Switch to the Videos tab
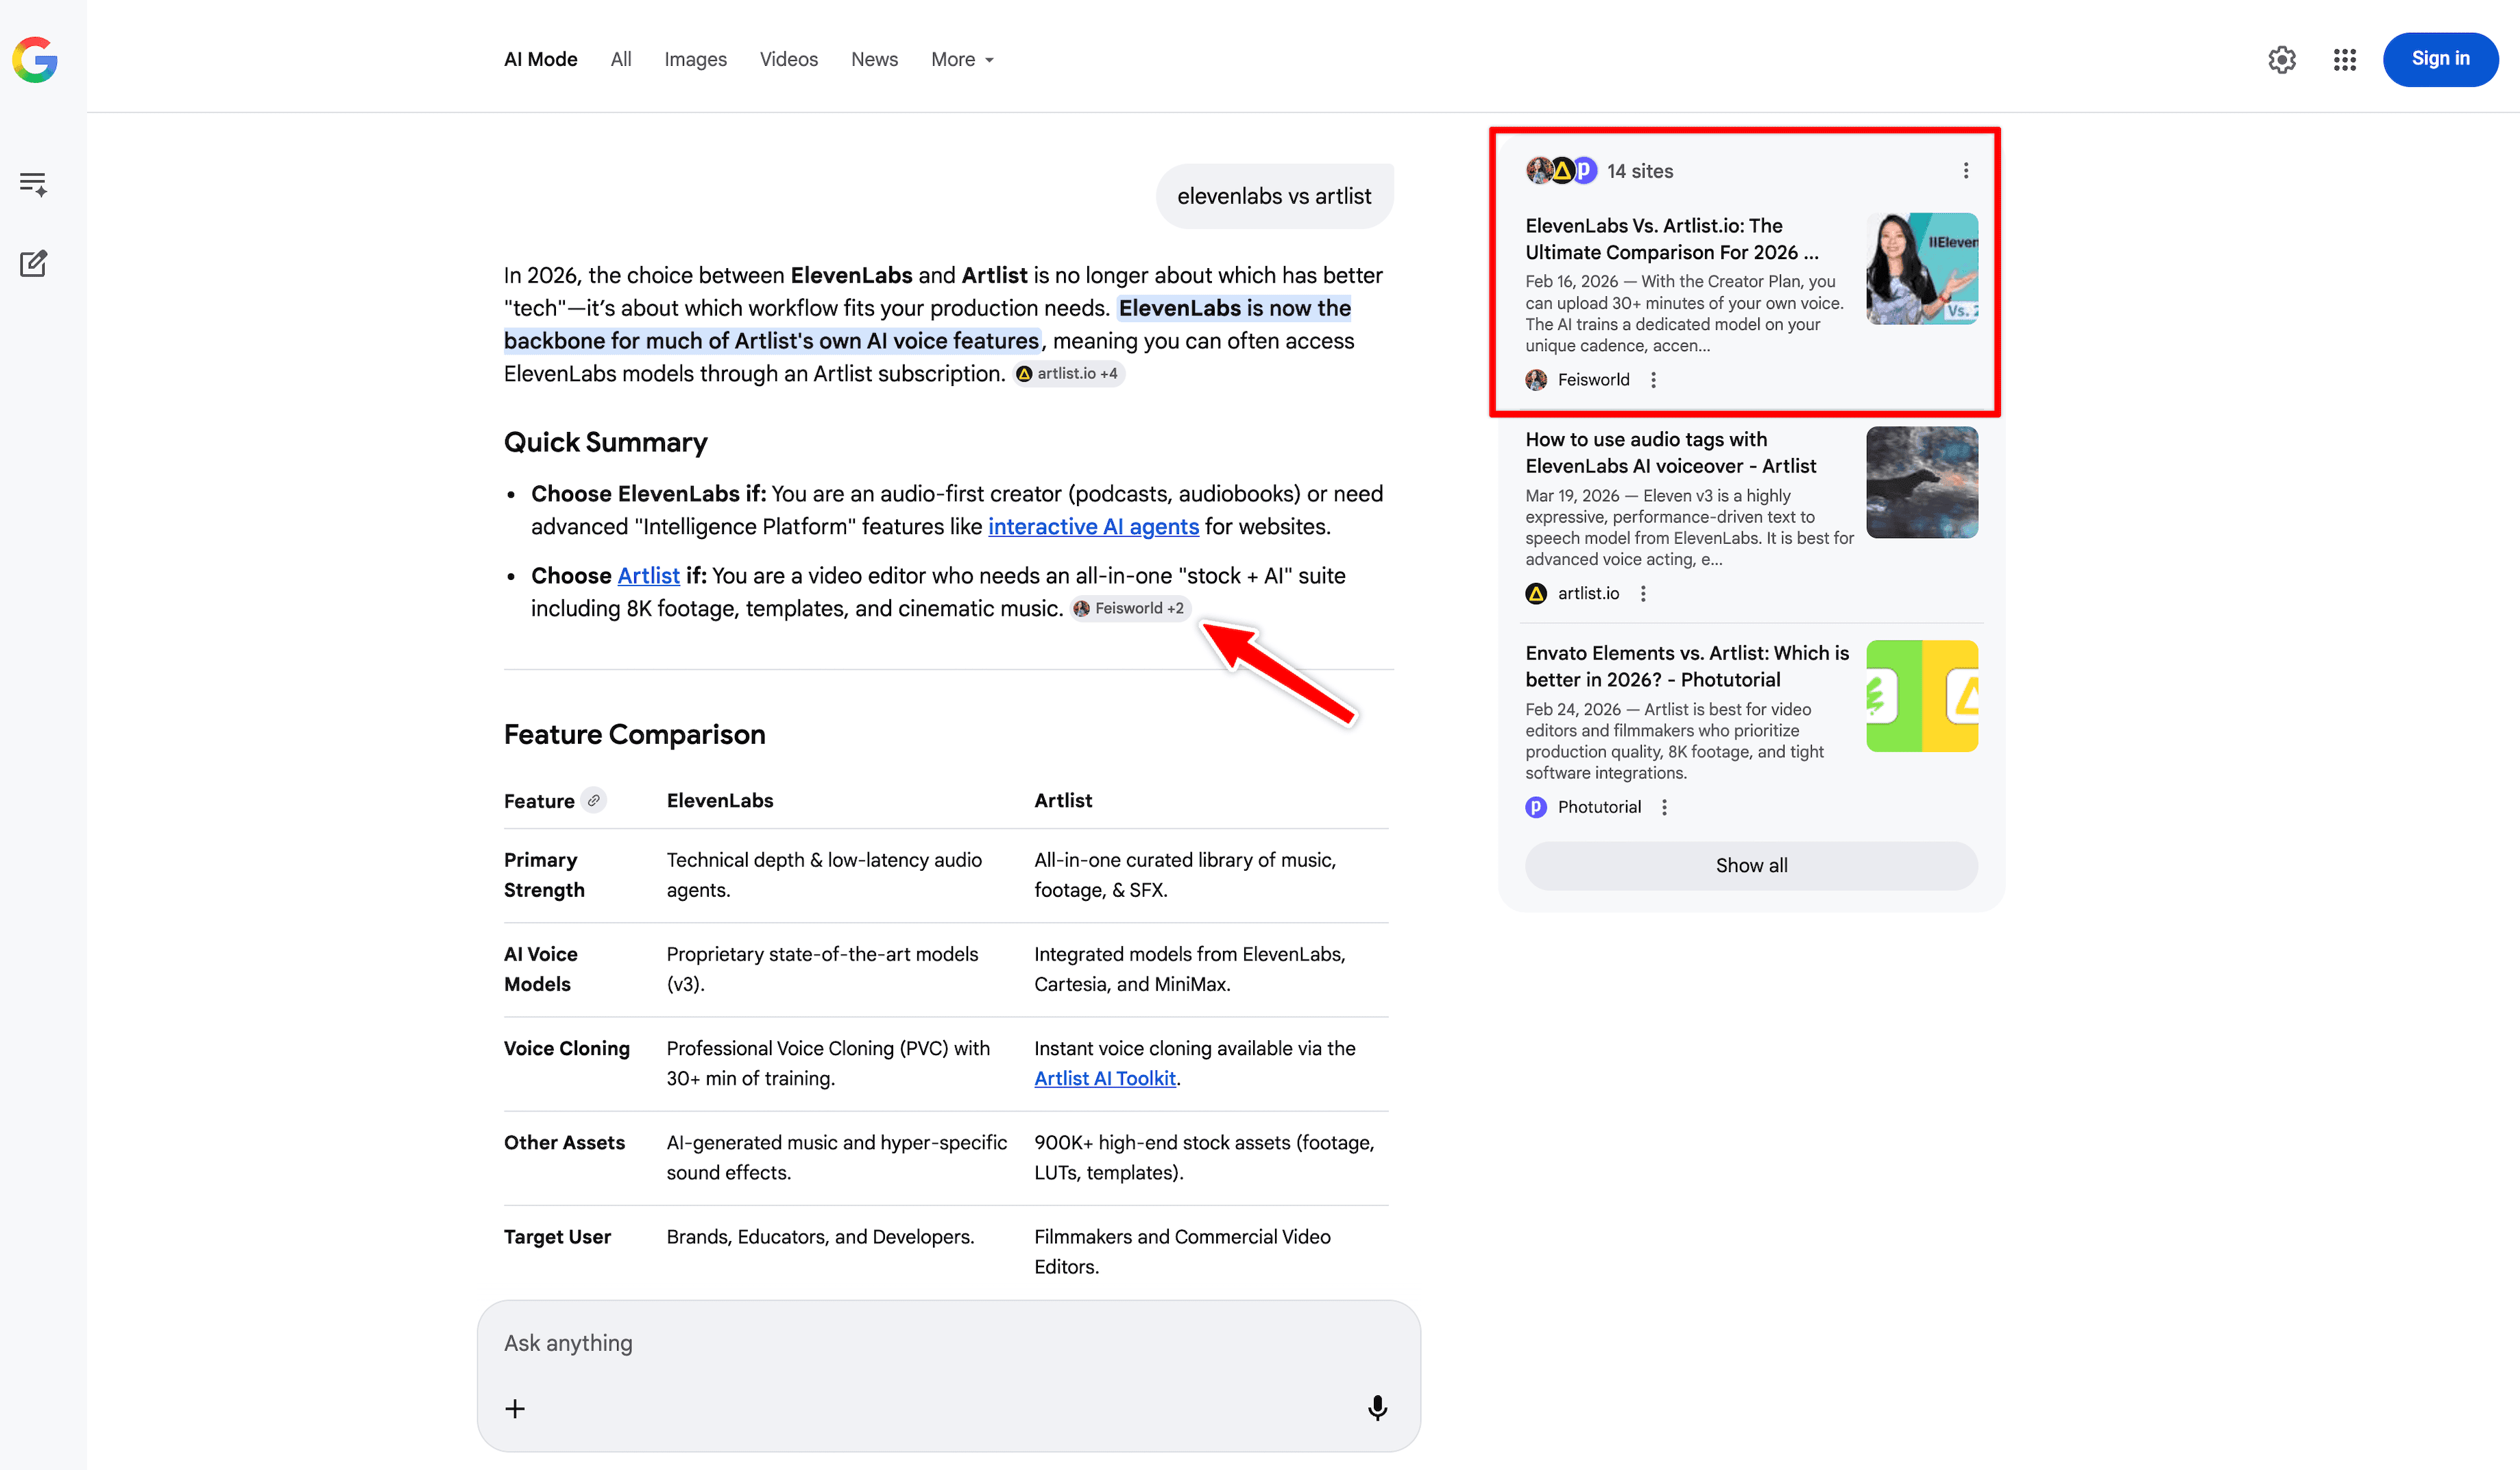The image size is (2520, 1470). (788, 59)
